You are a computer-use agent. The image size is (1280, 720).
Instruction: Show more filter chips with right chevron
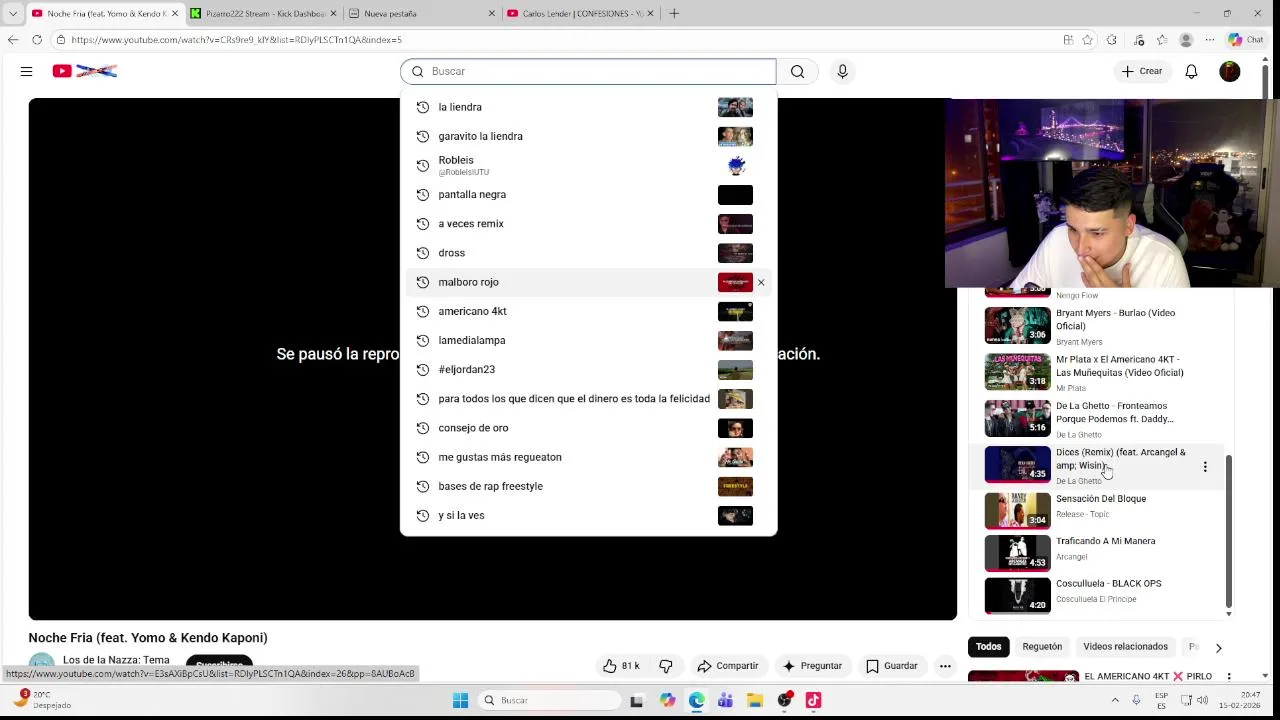(1218, 647)
